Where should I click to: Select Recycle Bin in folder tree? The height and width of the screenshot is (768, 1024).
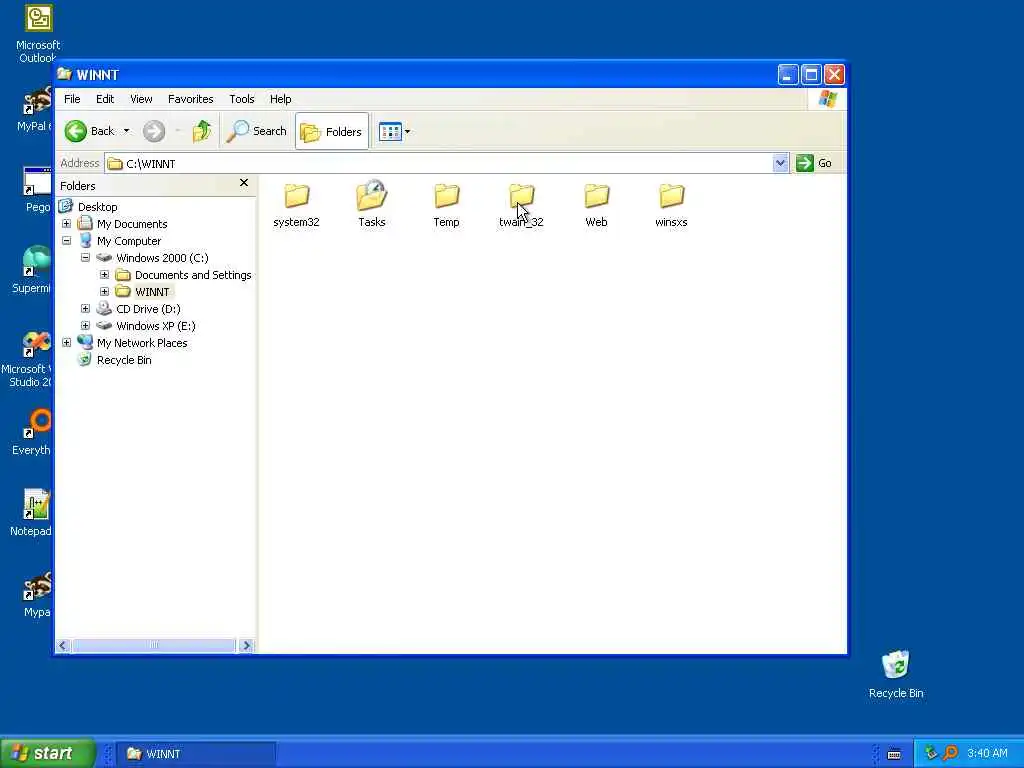click(x=124, y=360)
